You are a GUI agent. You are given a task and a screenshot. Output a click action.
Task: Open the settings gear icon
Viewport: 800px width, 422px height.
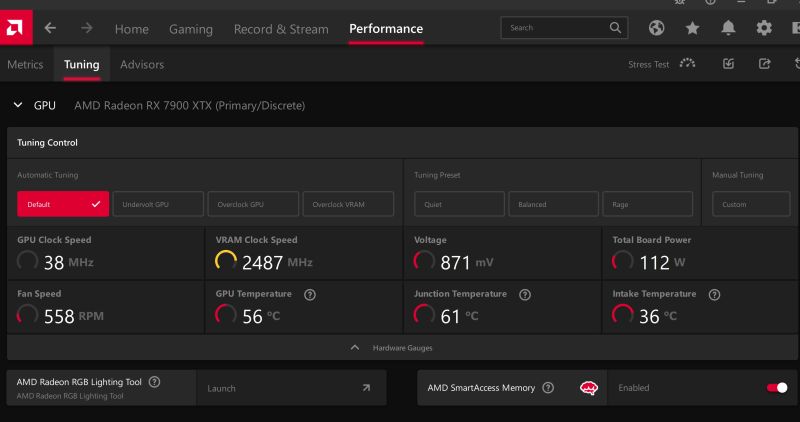(764, 28)
